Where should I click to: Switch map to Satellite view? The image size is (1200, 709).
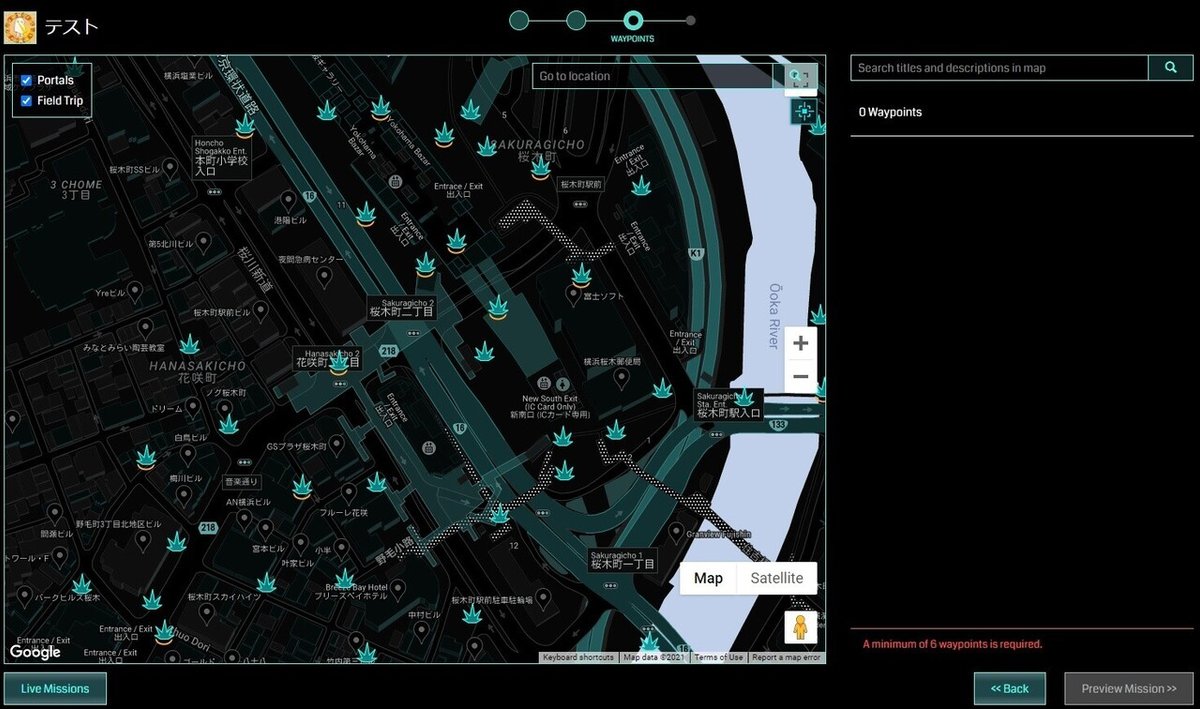777,578
